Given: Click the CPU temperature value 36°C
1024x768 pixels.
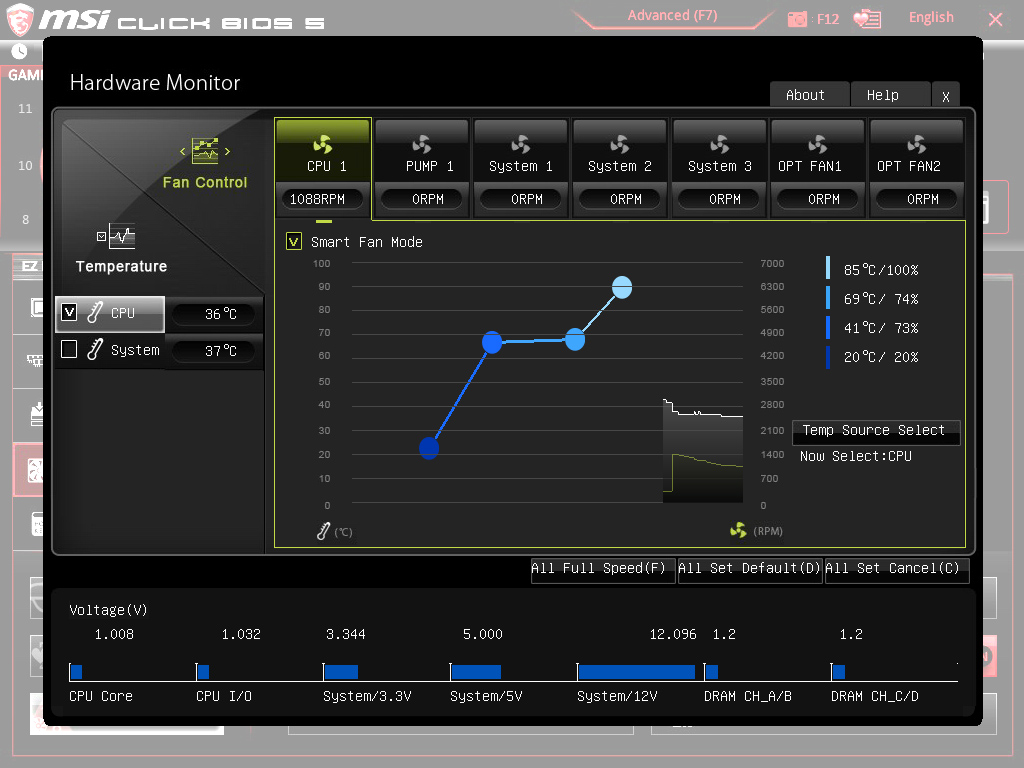Looking at the screenshot, I should click(x=221, y=314).
